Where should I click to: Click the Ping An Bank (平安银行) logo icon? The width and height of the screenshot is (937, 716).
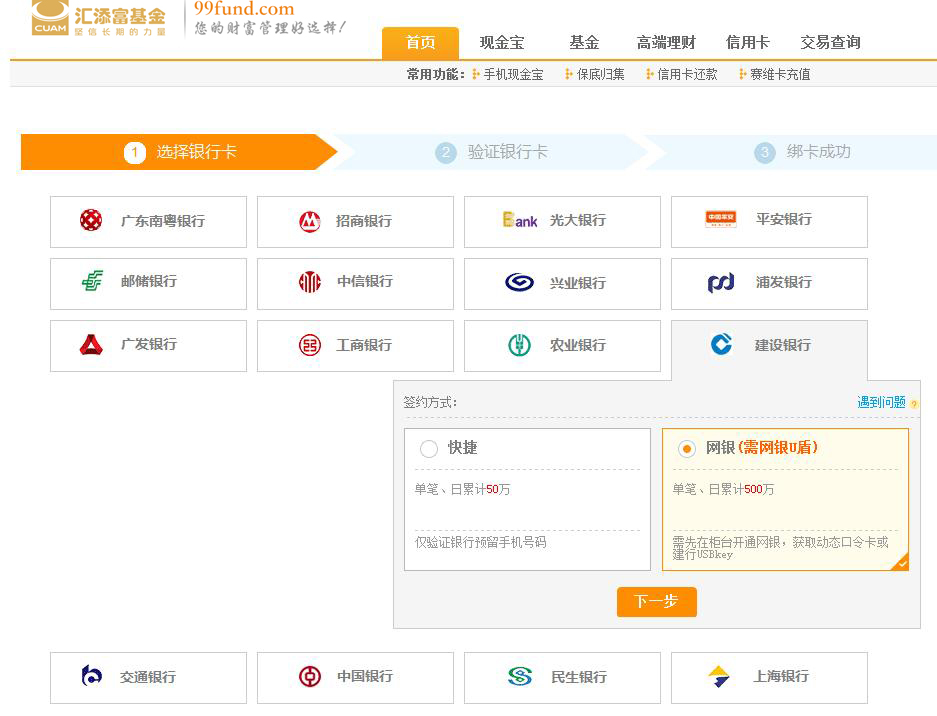tap(720, 219)
